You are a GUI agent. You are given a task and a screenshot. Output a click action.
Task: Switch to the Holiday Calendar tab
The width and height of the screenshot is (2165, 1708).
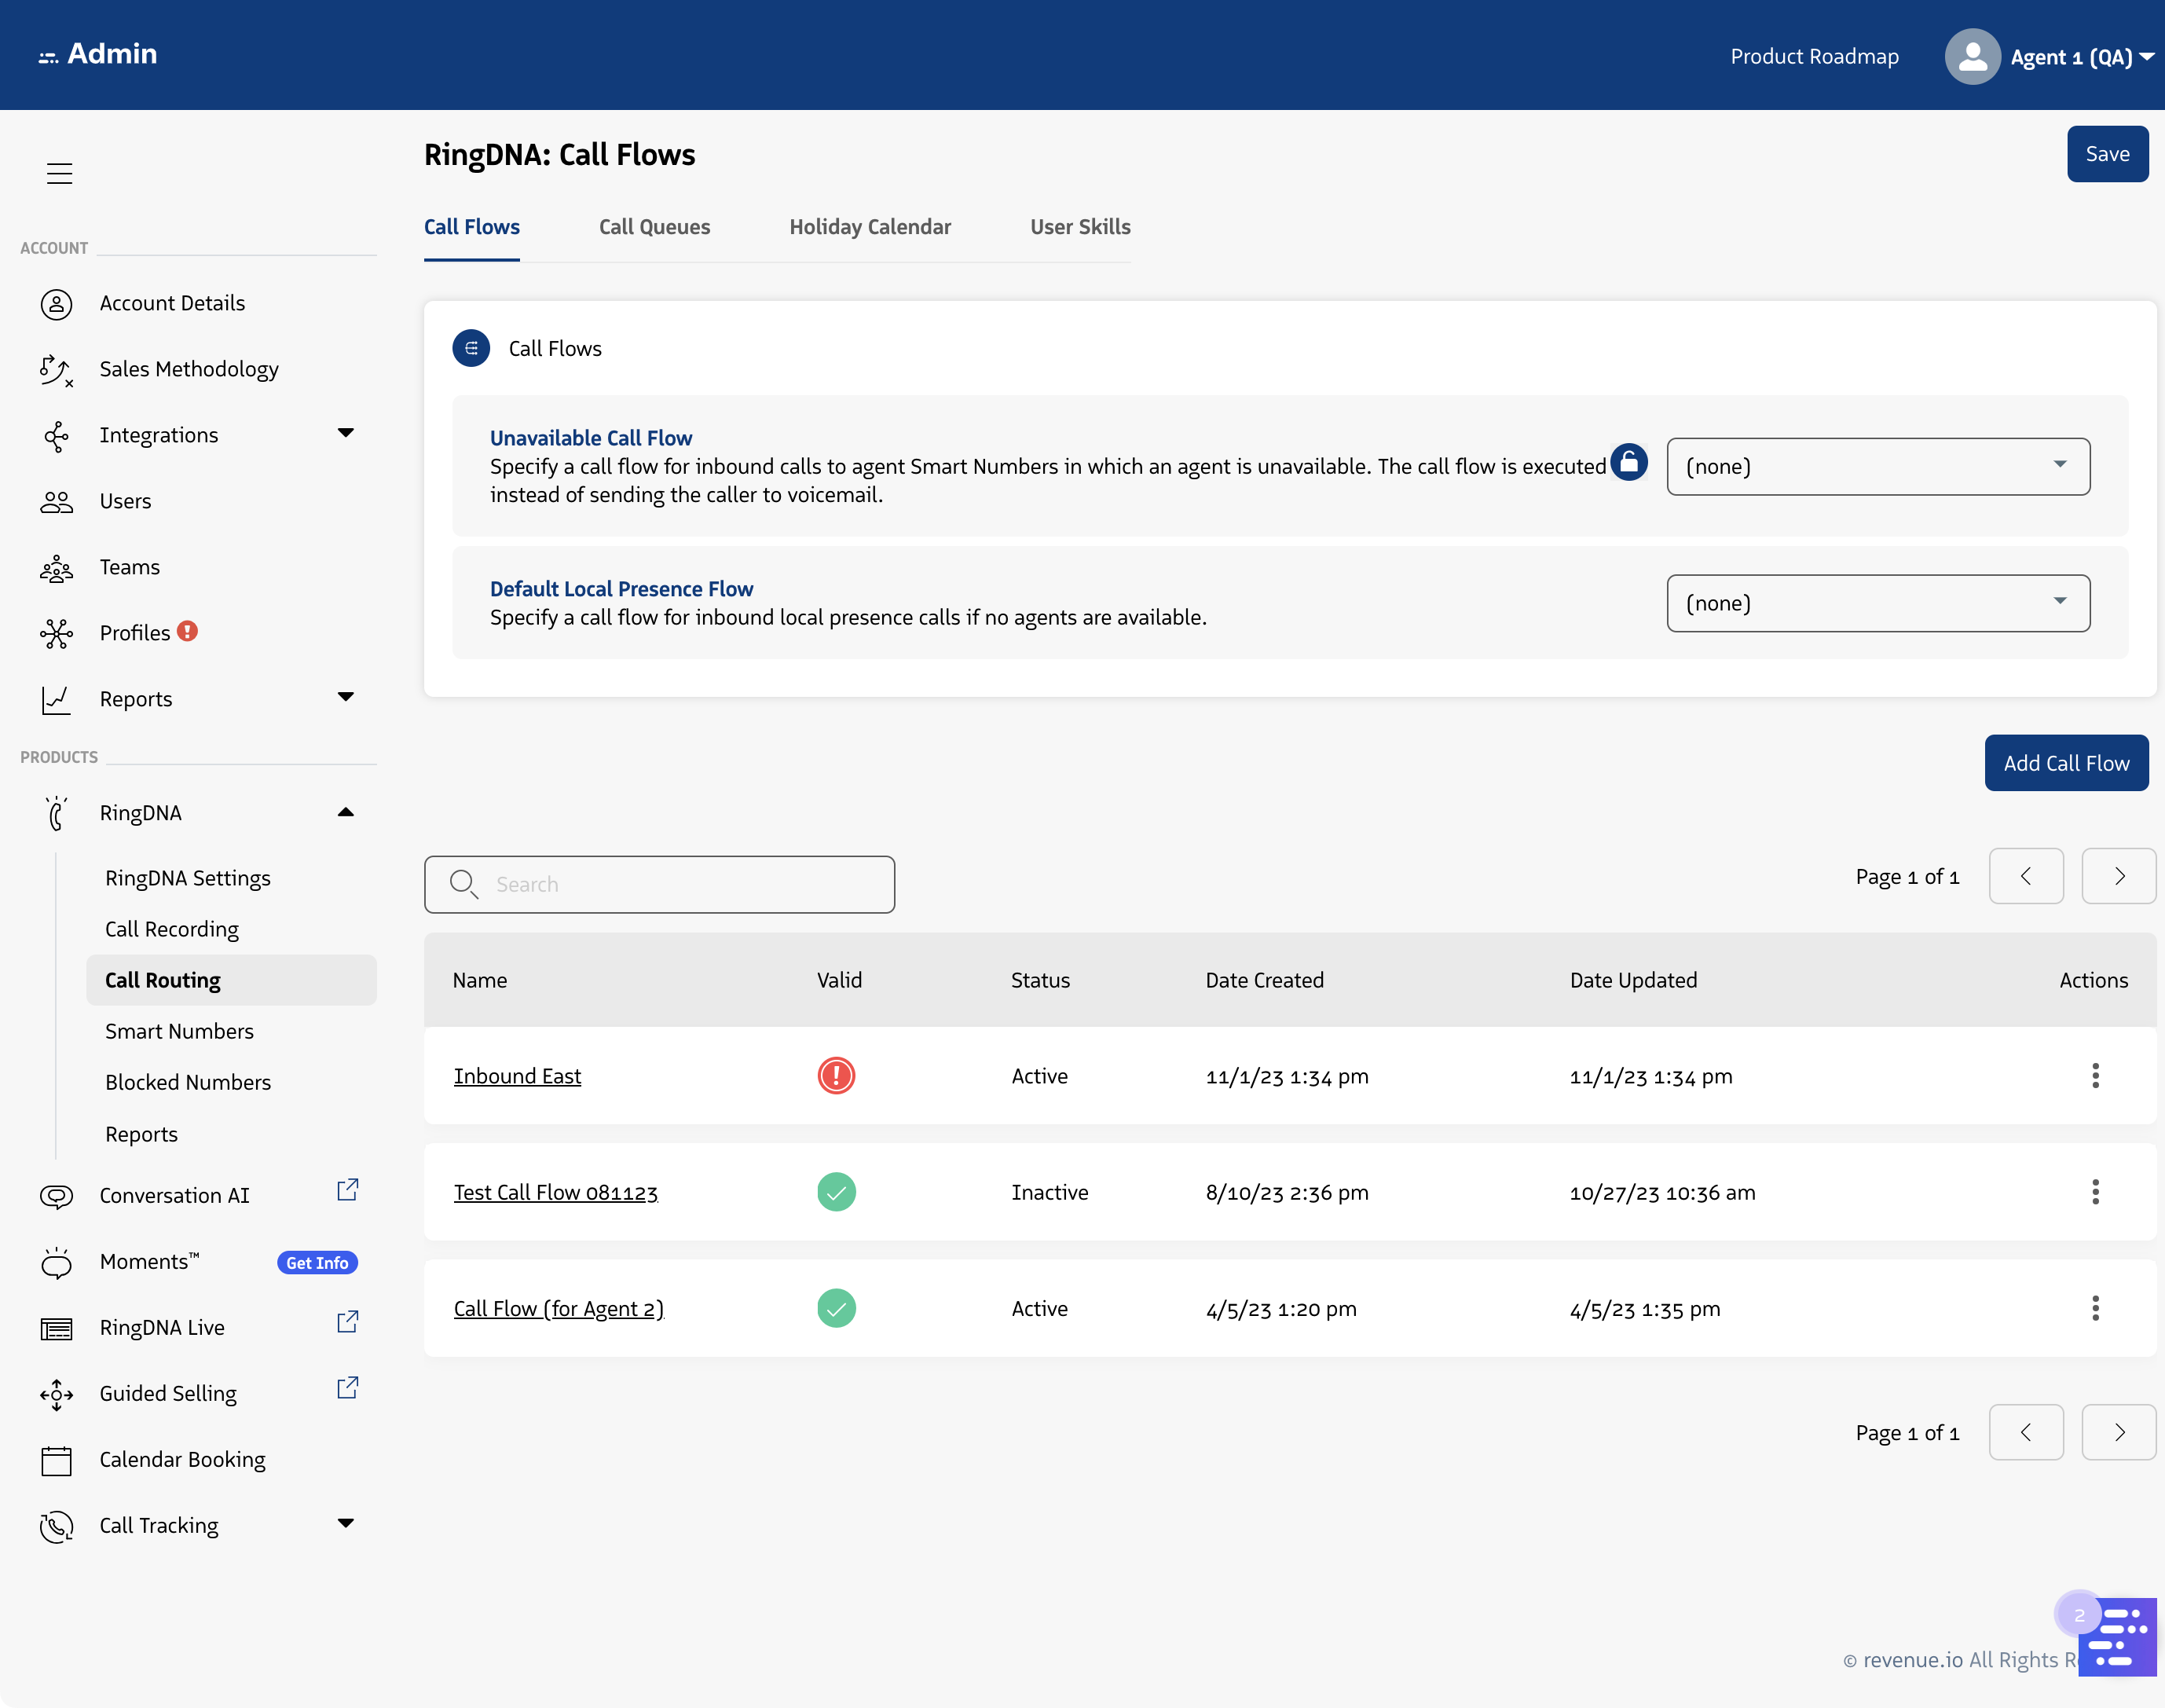[x=869, y=227]
